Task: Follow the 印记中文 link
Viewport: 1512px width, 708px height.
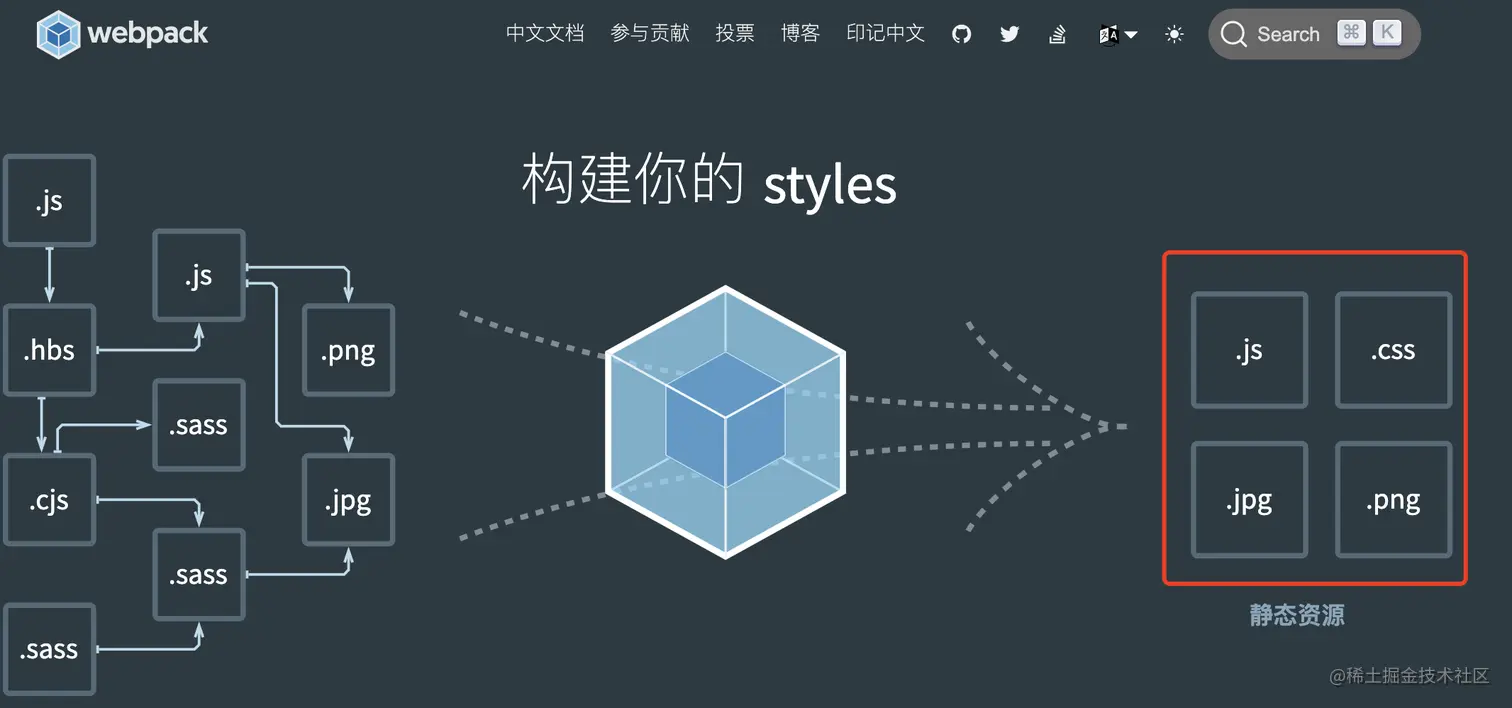Action: tap(885, 33)
